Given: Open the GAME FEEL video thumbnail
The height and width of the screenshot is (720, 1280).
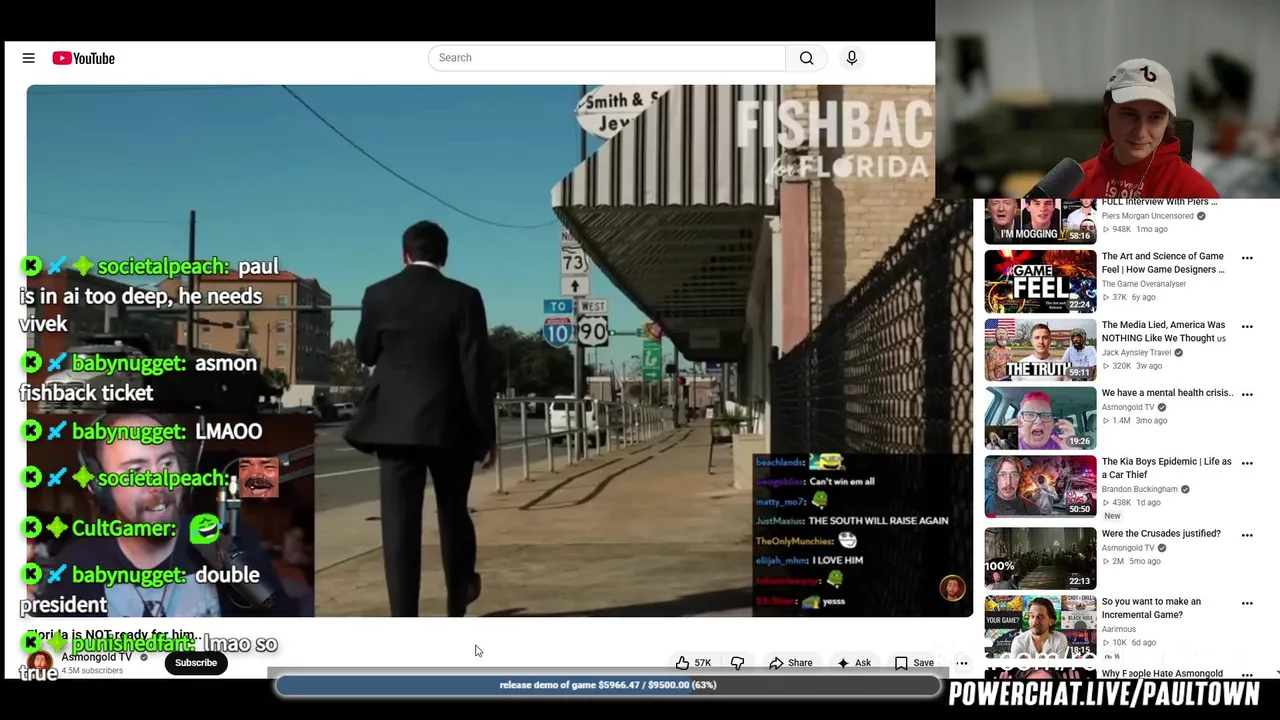Looking at the screenshot, I should tap(1040, 281).
